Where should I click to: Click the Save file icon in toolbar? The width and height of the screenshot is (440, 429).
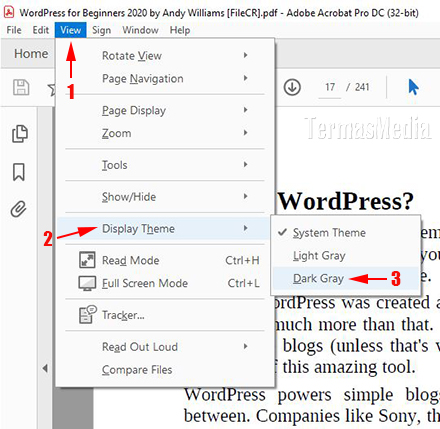point(21,87)
